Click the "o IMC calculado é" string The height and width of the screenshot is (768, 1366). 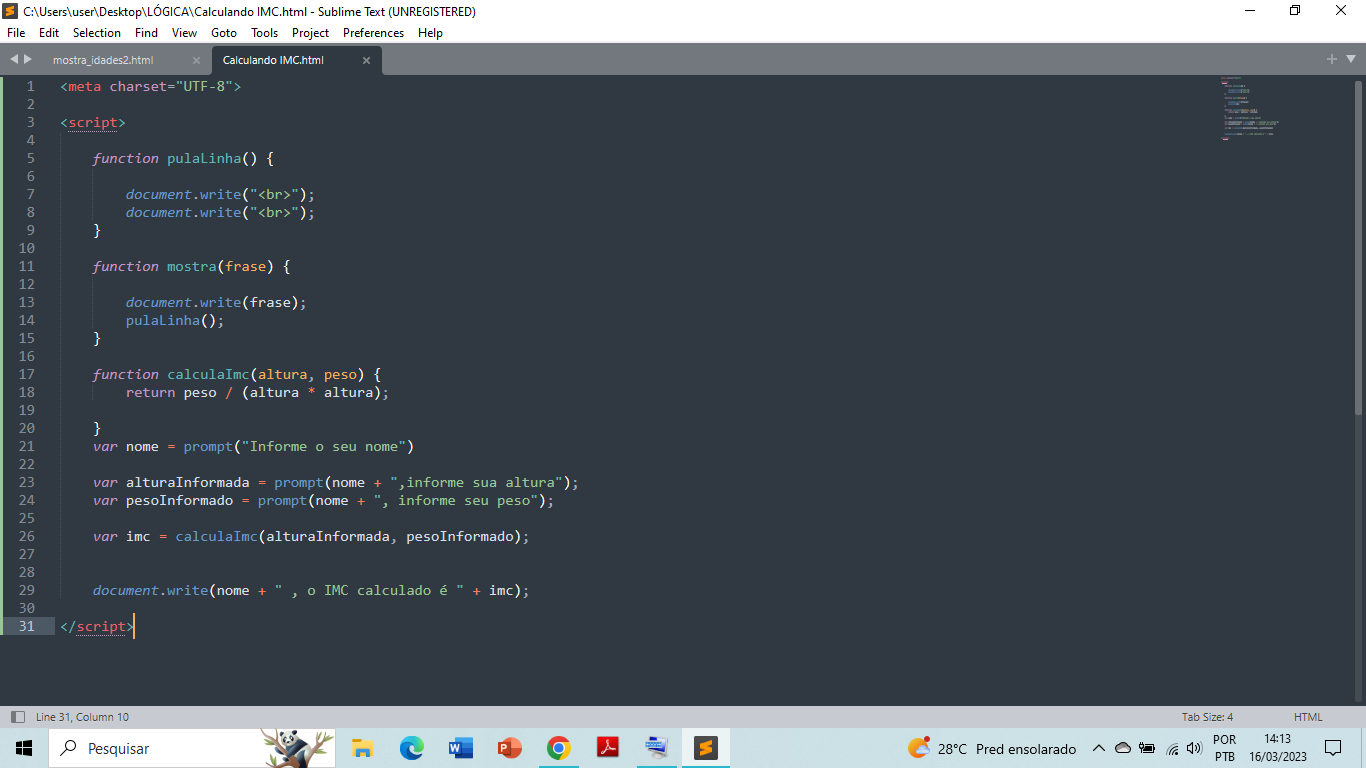click(x=369, y=590)
